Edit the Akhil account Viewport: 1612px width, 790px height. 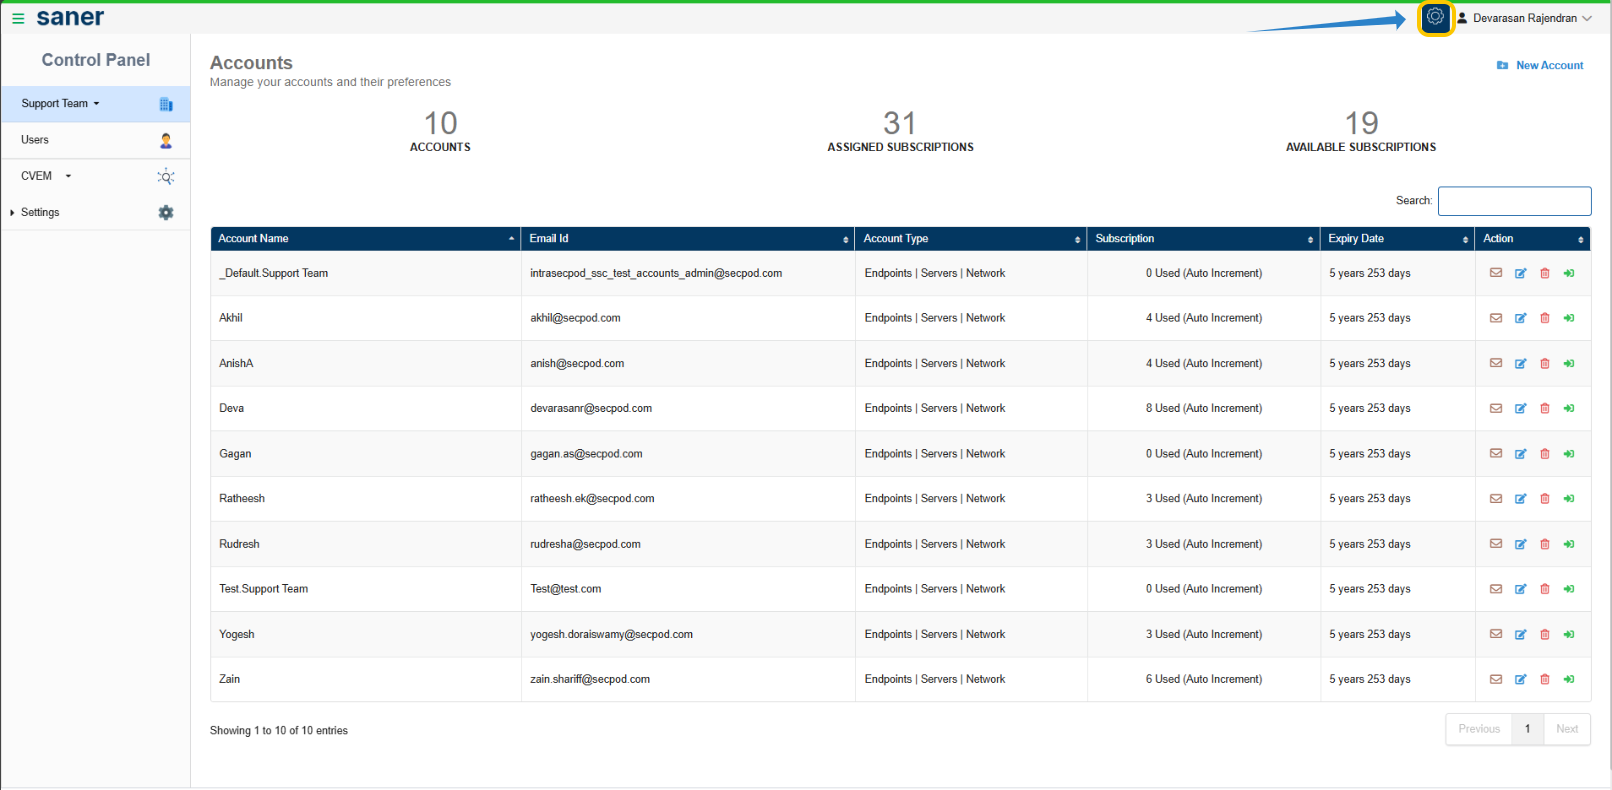click(x=1520, y=318)
